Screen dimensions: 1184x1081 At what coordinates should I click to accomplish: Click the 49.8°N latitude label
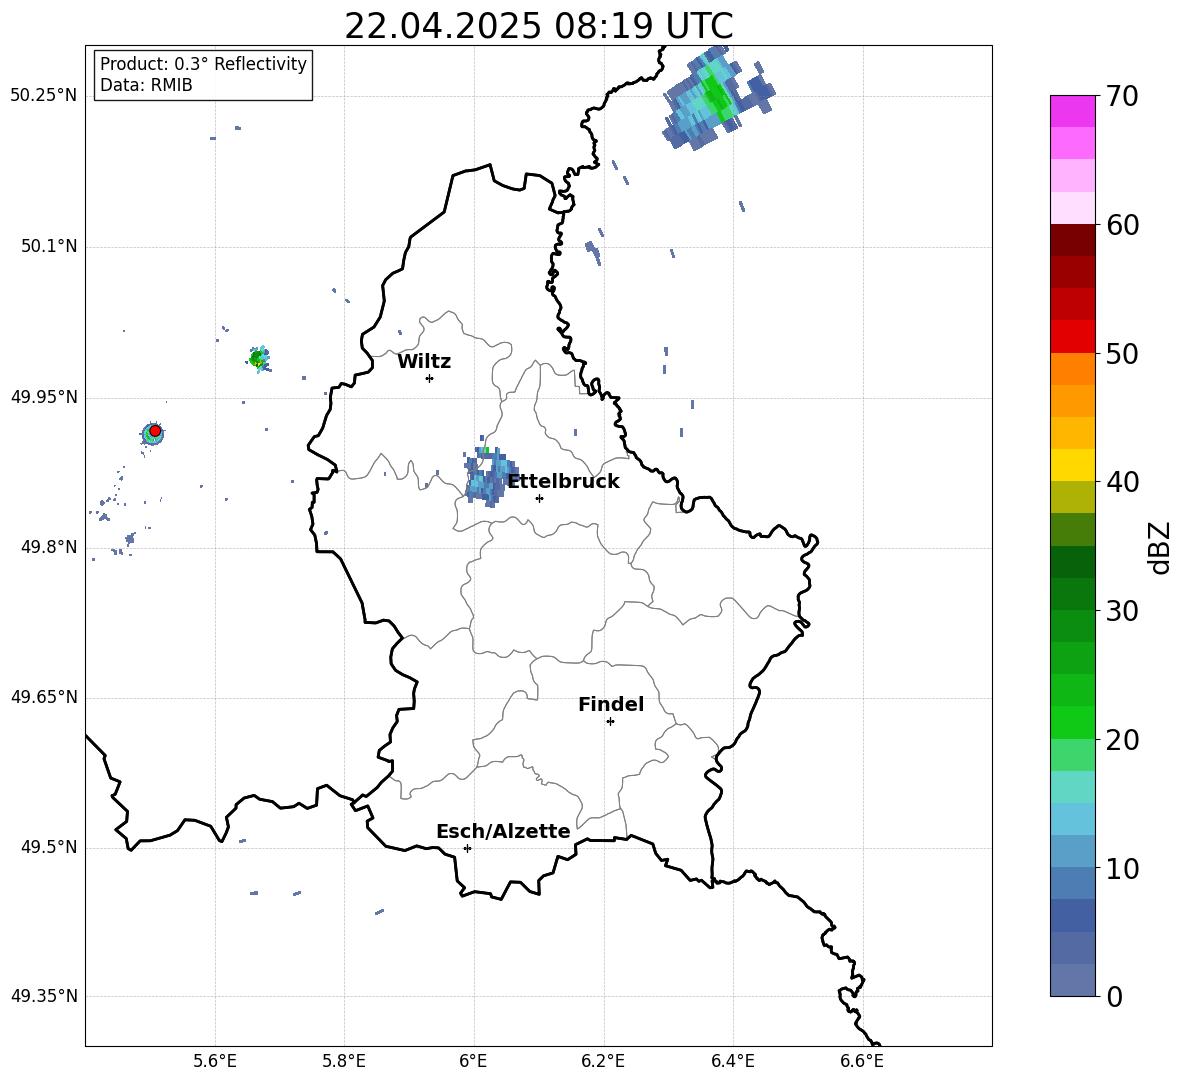48,547
